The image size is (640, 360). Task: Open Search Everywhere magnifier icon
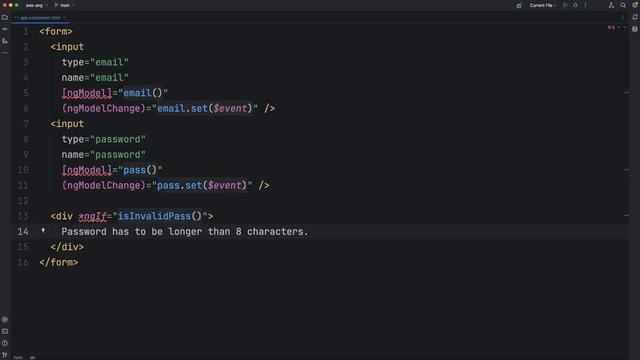[623, 5]
